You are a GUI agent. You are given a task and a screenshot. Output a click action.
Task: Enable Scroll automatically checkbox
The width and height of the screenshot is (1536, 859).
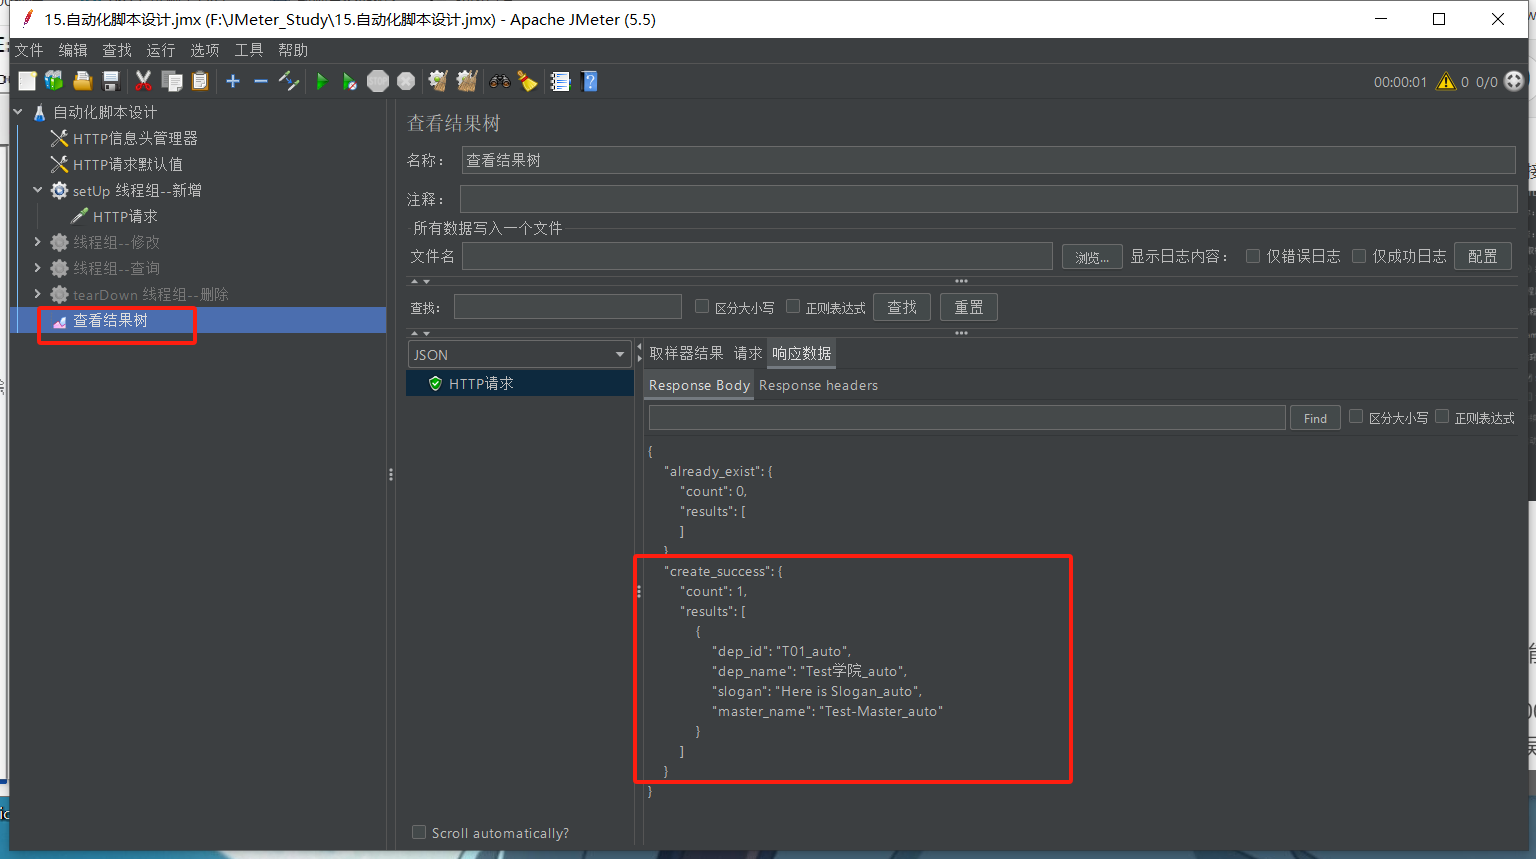pyautogui.click(x=419, y=832)
